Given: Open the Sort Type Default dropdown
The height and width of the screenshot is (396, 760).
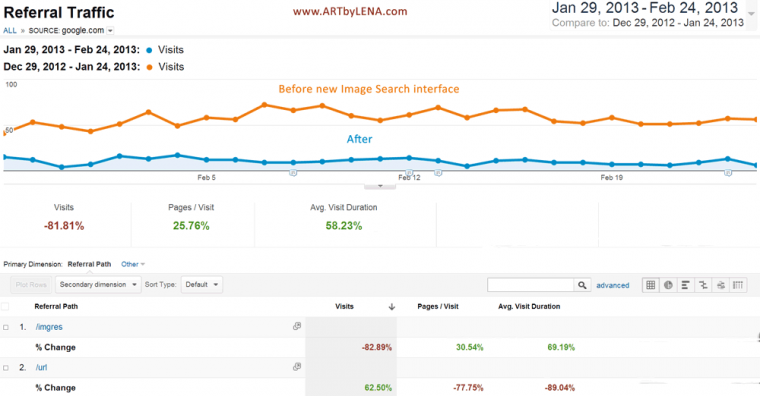Looking at the screenshot, I should click(202, 285).
